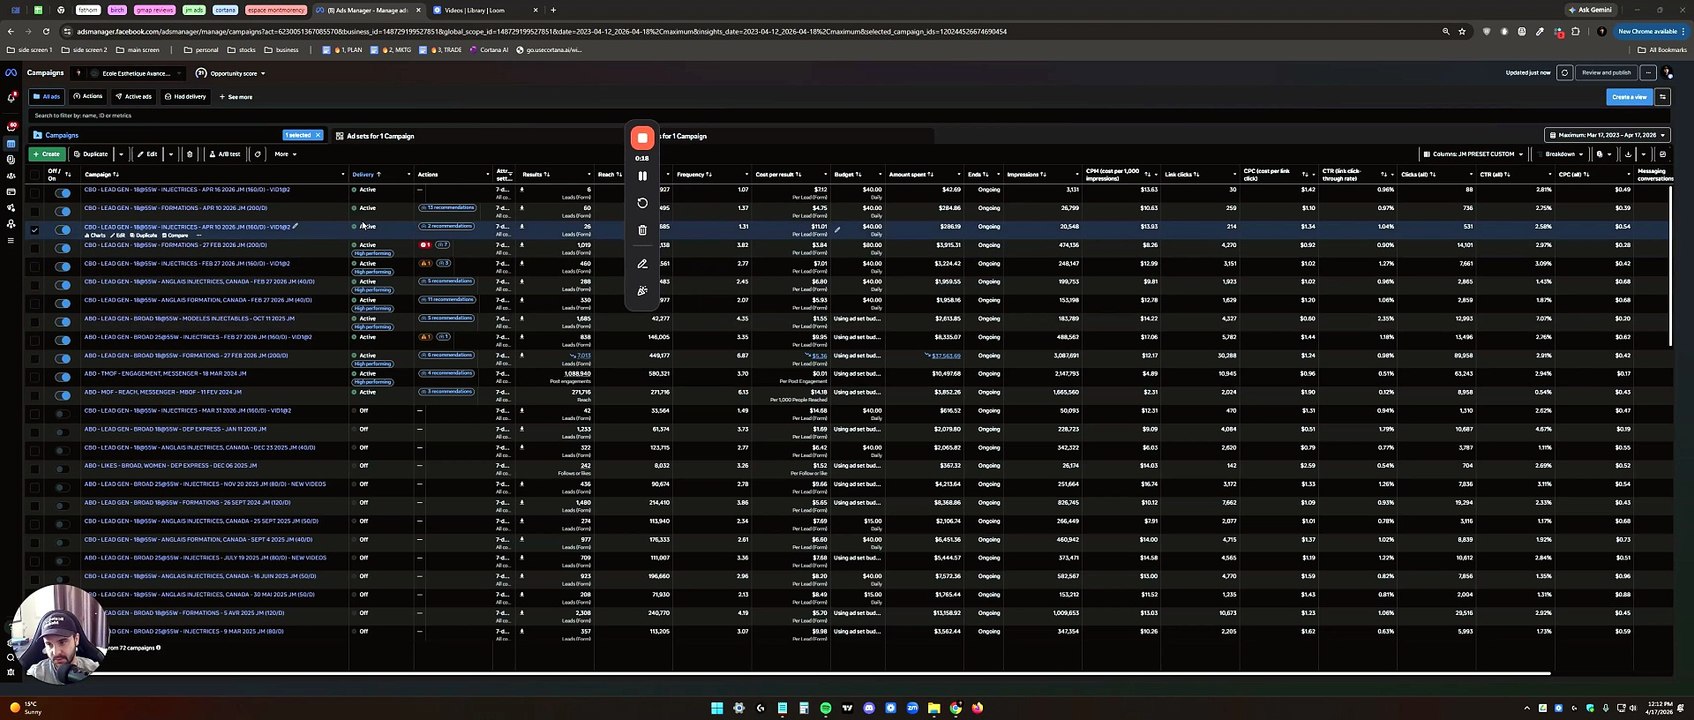Open the Meta logo menu in the sidebar
This screenshot has width=1694, height=720.
click(11, 73)
